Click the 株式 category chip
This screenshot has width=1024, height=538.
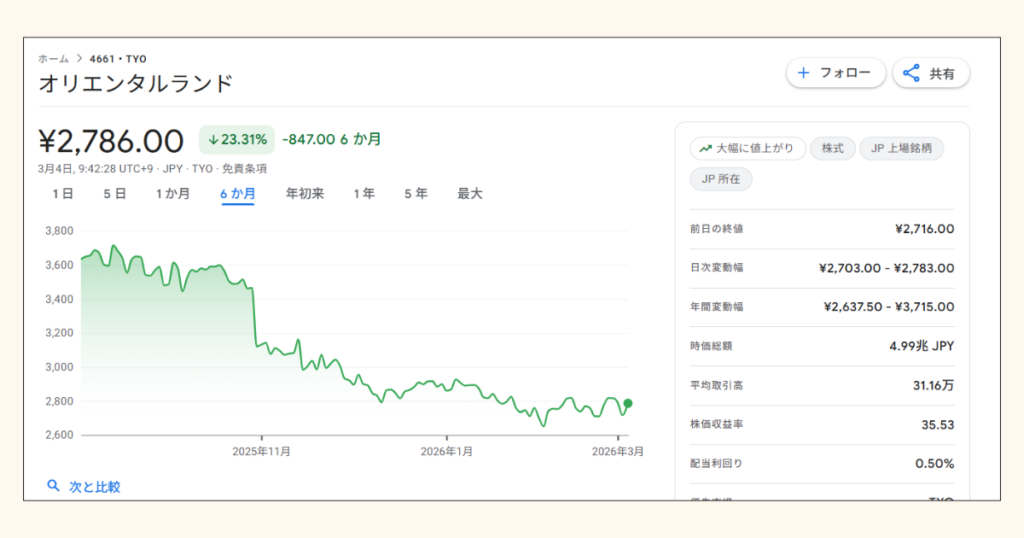click(832, 149)
